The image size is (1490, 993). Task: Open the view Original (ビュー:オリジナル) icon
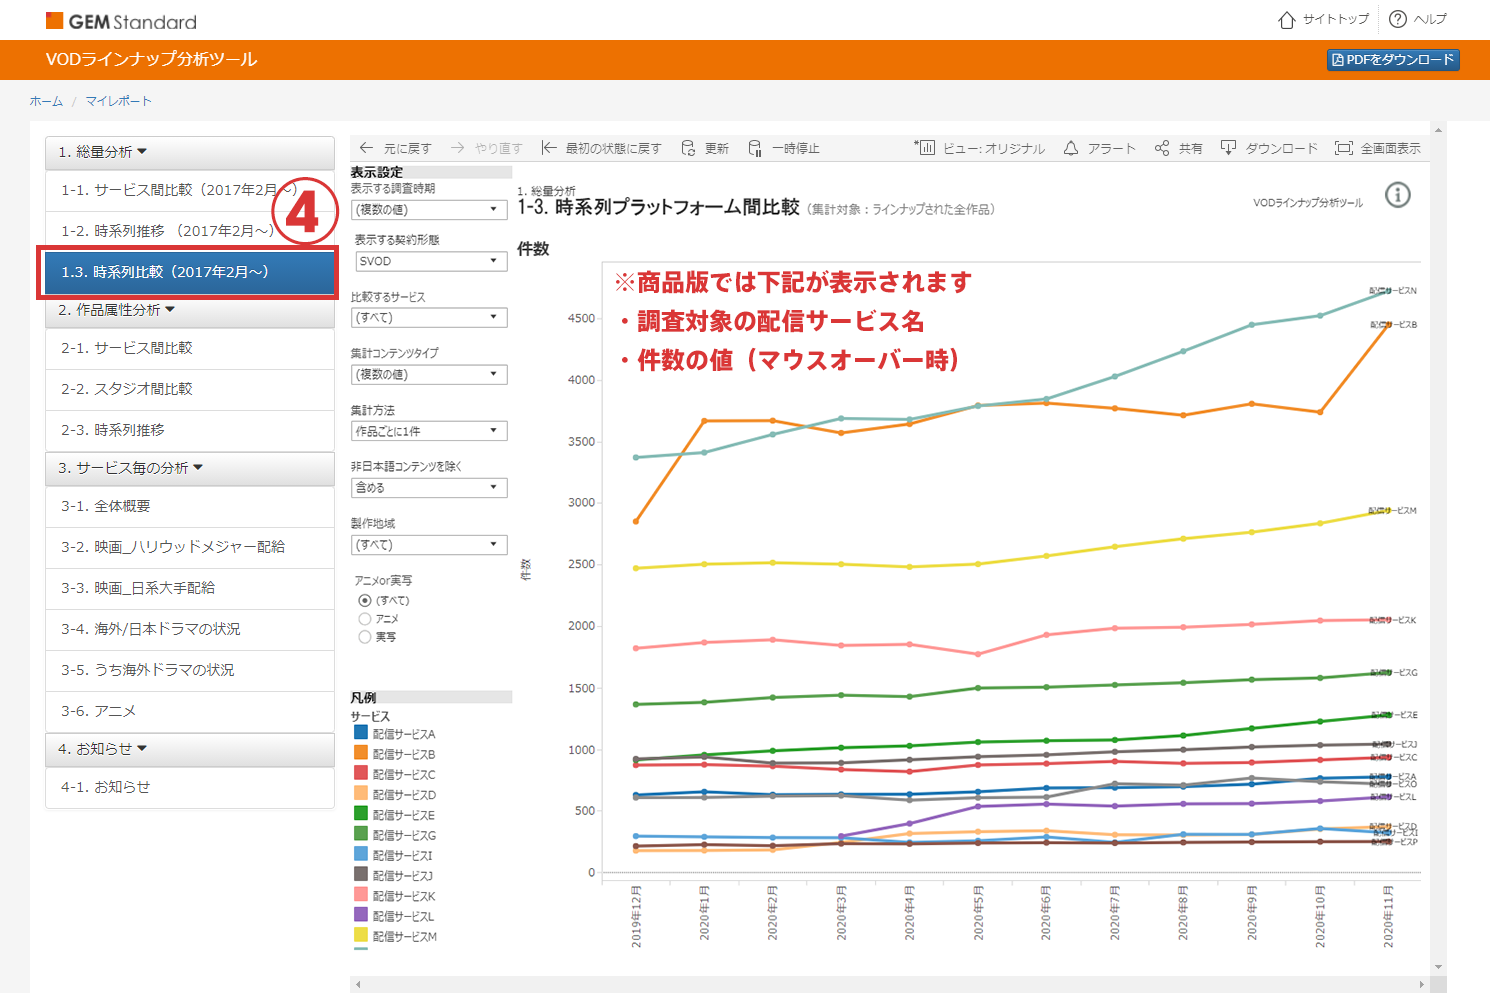(924, 148)
